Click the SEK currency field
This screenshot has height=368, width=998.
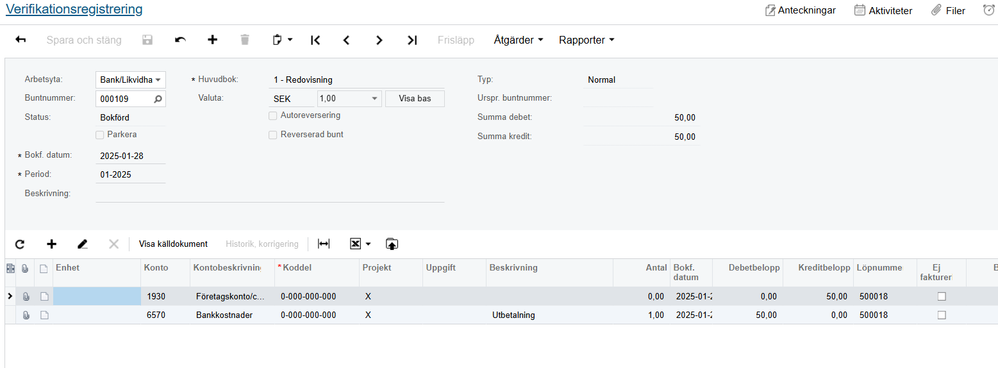coord(292,99)
